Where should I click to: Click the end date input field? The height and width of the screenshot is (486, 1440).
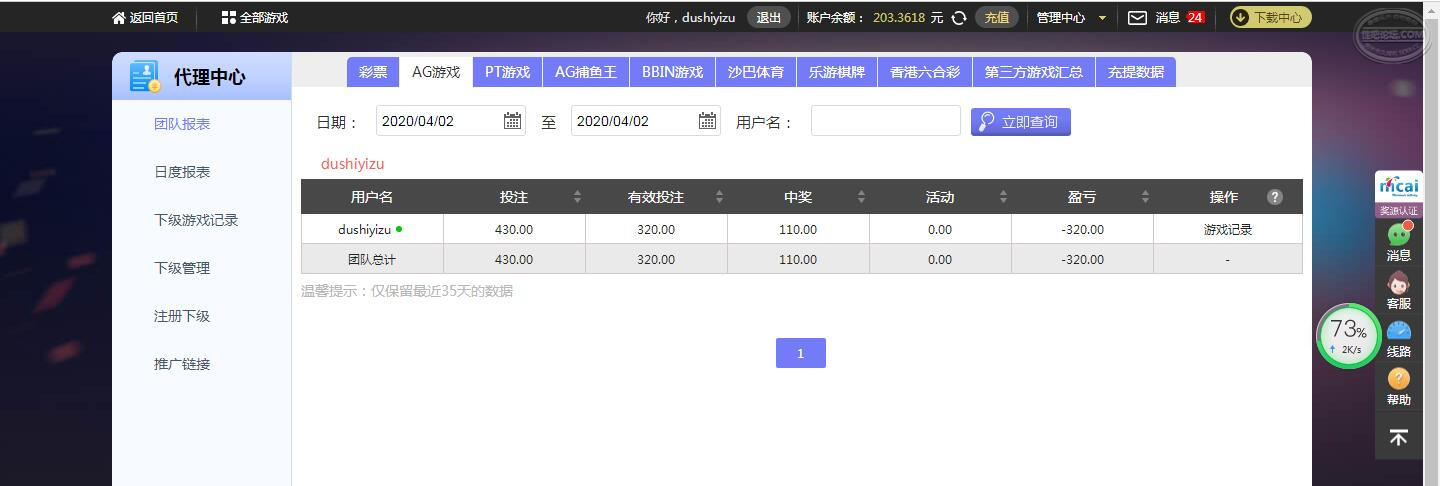pos(646,121)
